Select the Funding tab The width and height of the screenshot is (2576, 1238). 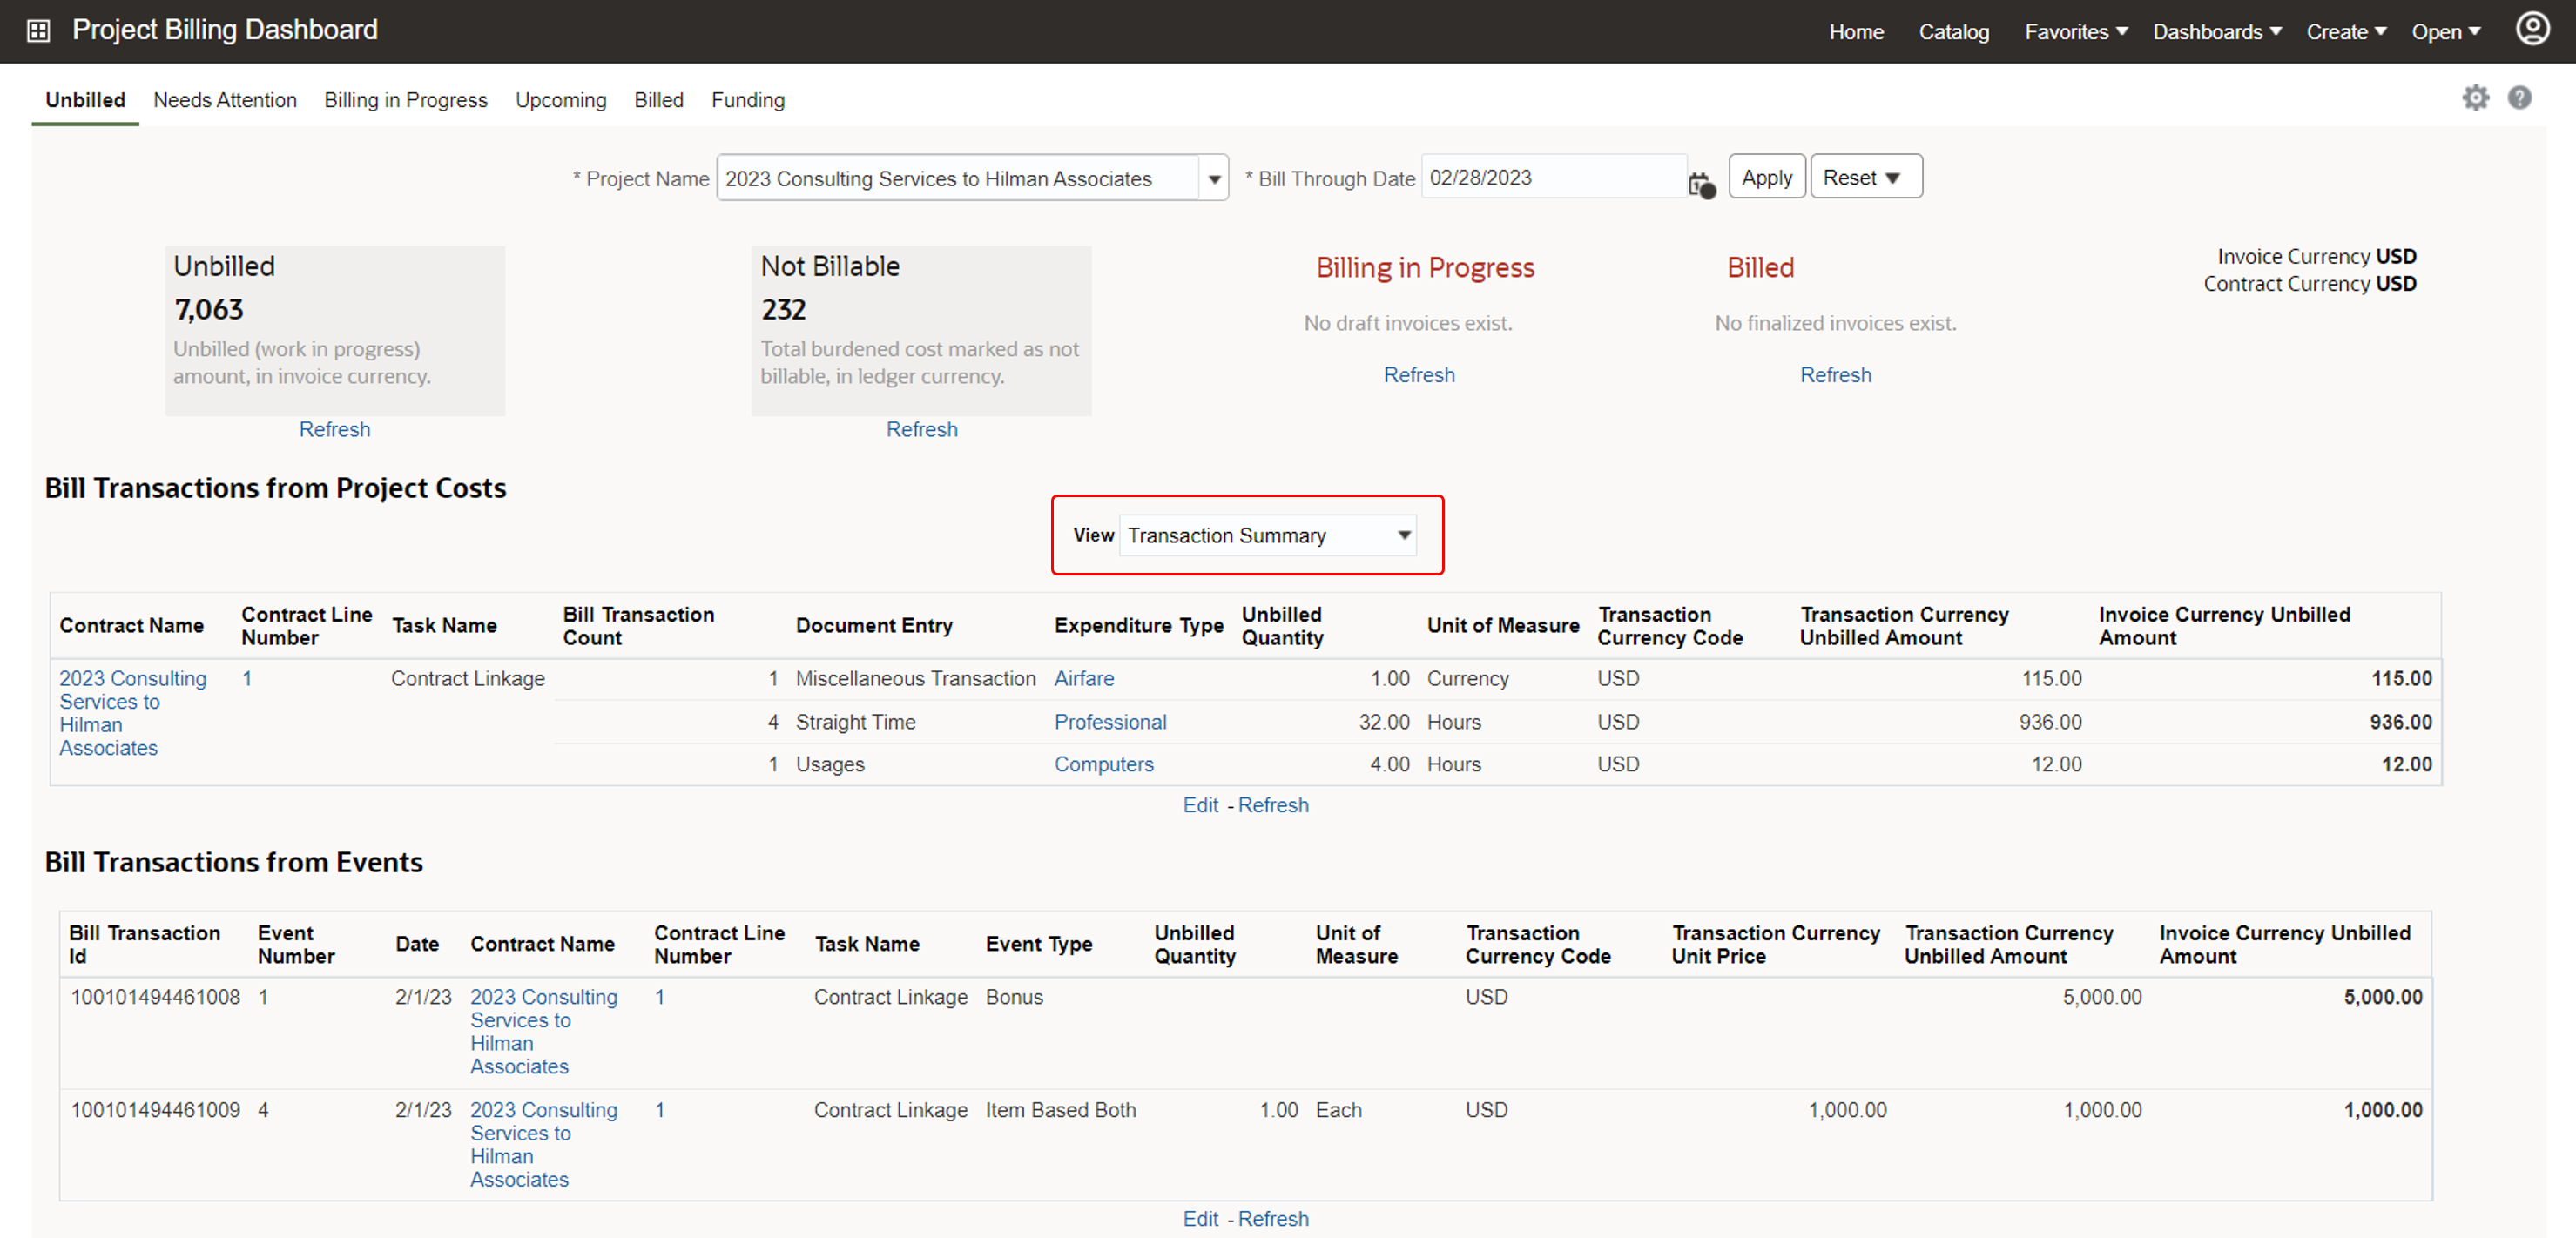pyautogui.click(x=747, y=100)
